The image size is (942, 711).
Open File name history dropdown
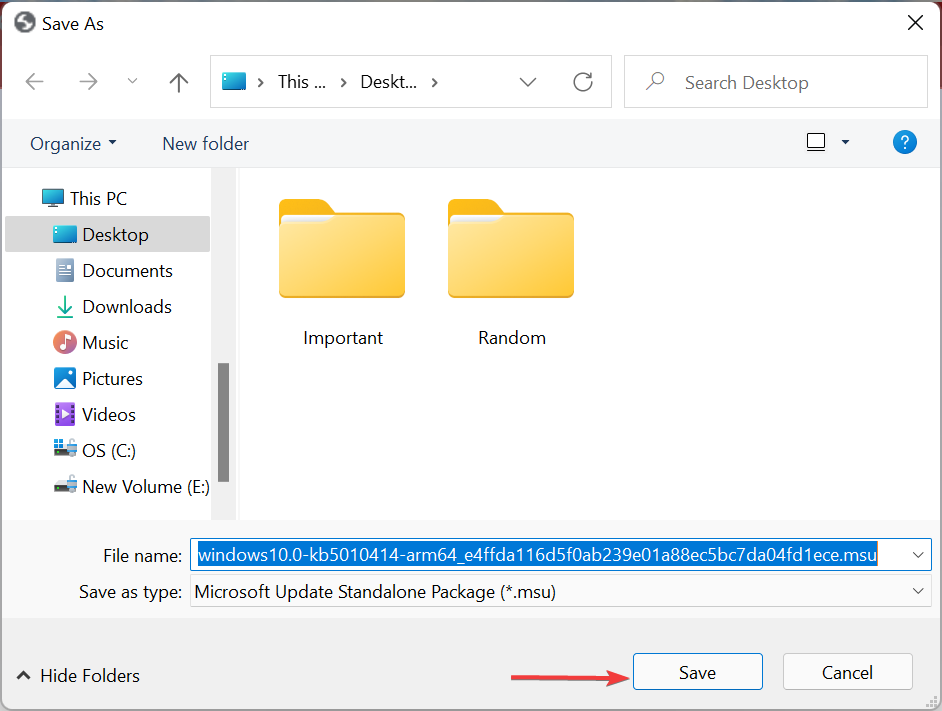tap(917, 555)
